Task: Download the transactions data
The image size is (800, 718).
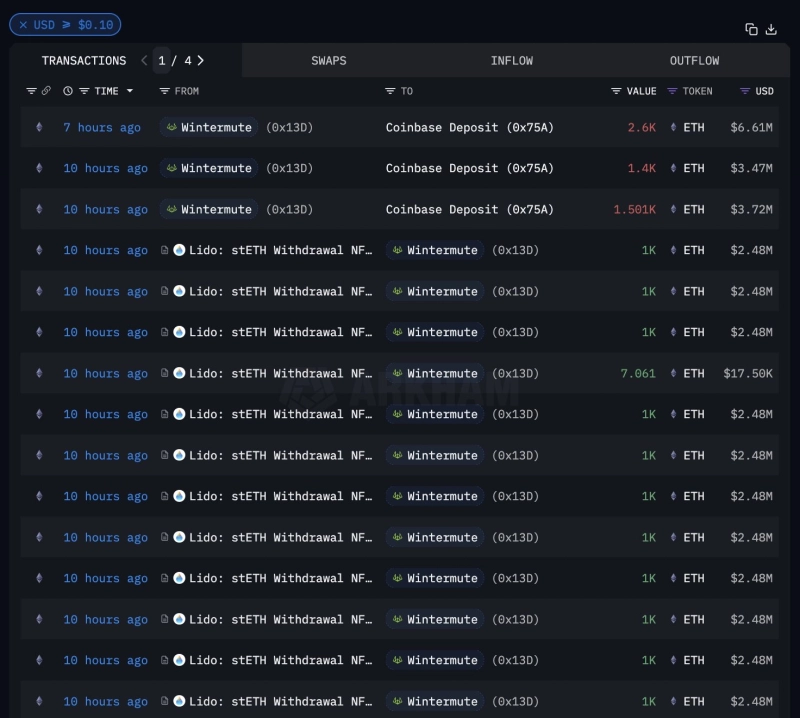Action: coord(771,30)
